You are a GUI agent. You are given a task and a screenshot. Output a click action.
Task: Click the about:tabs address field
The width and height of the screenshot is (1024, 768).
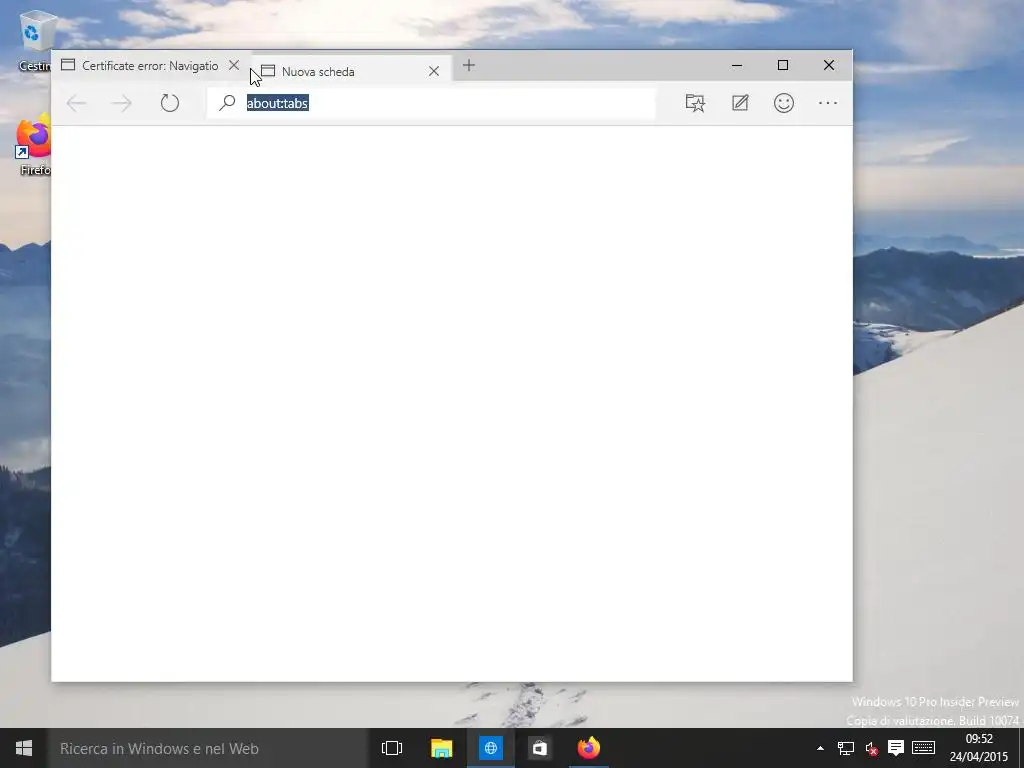pos(431,103)
